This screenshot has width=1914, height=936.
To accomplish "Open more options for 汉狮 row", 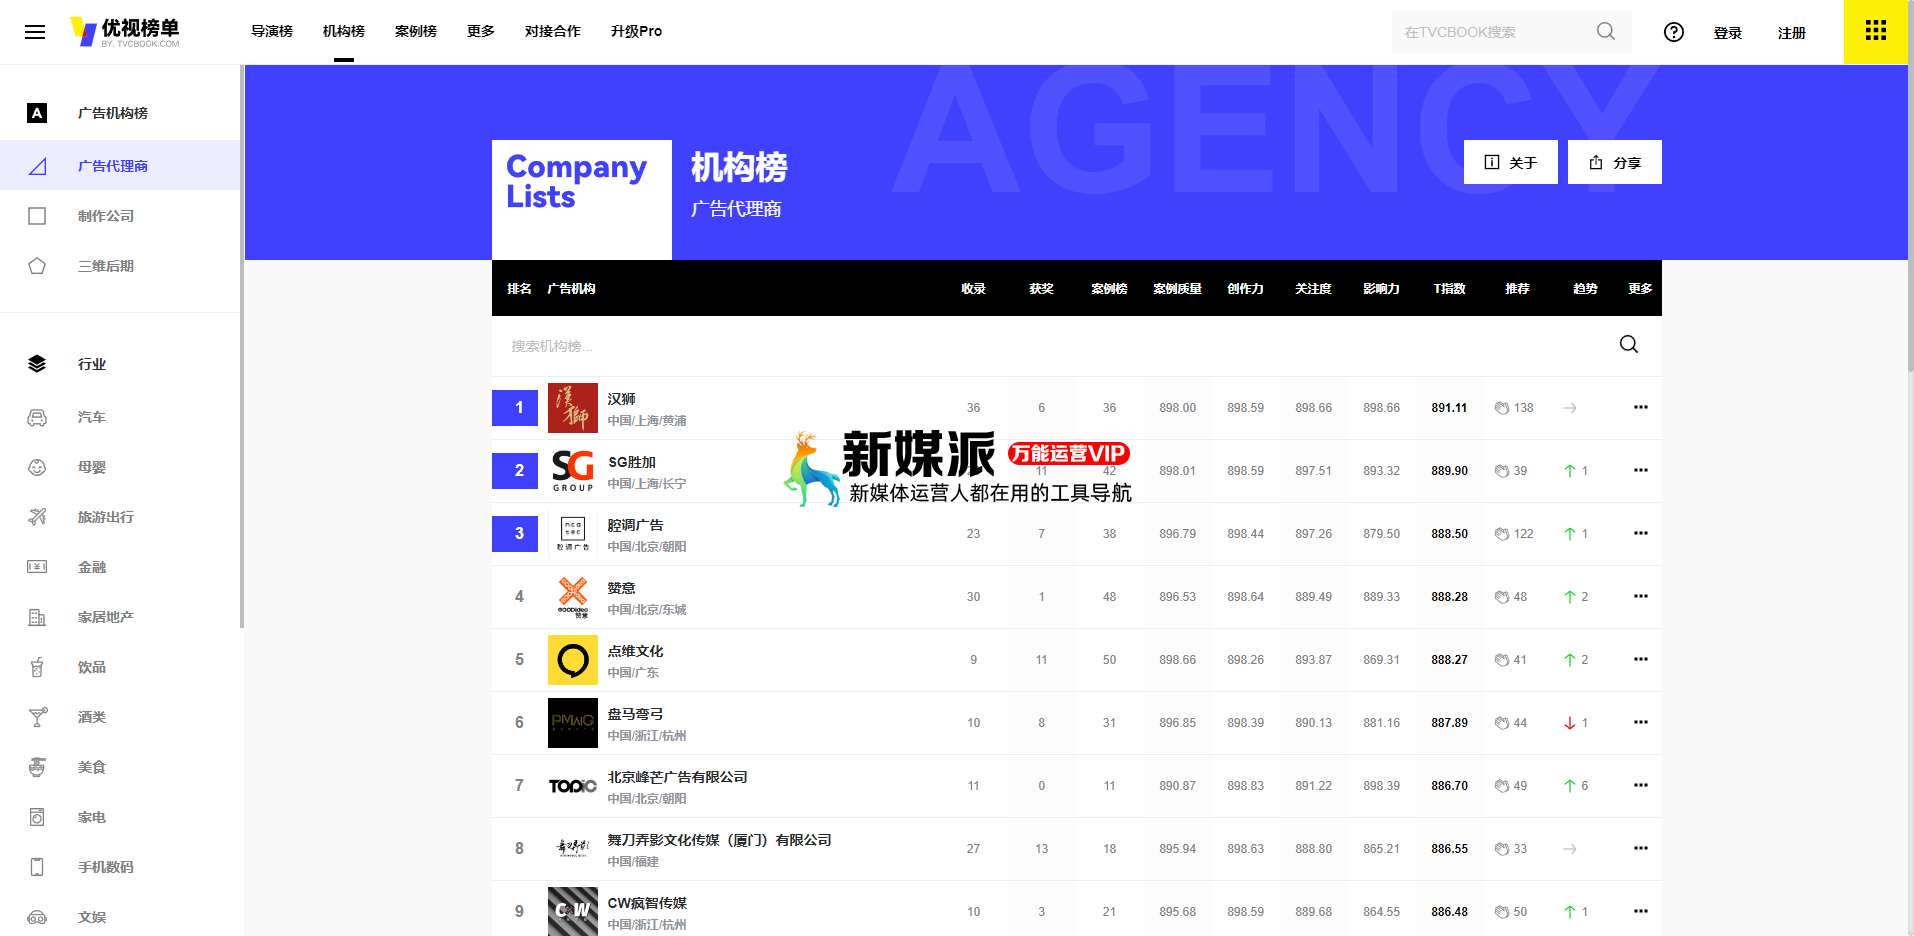I will 1641,407.
